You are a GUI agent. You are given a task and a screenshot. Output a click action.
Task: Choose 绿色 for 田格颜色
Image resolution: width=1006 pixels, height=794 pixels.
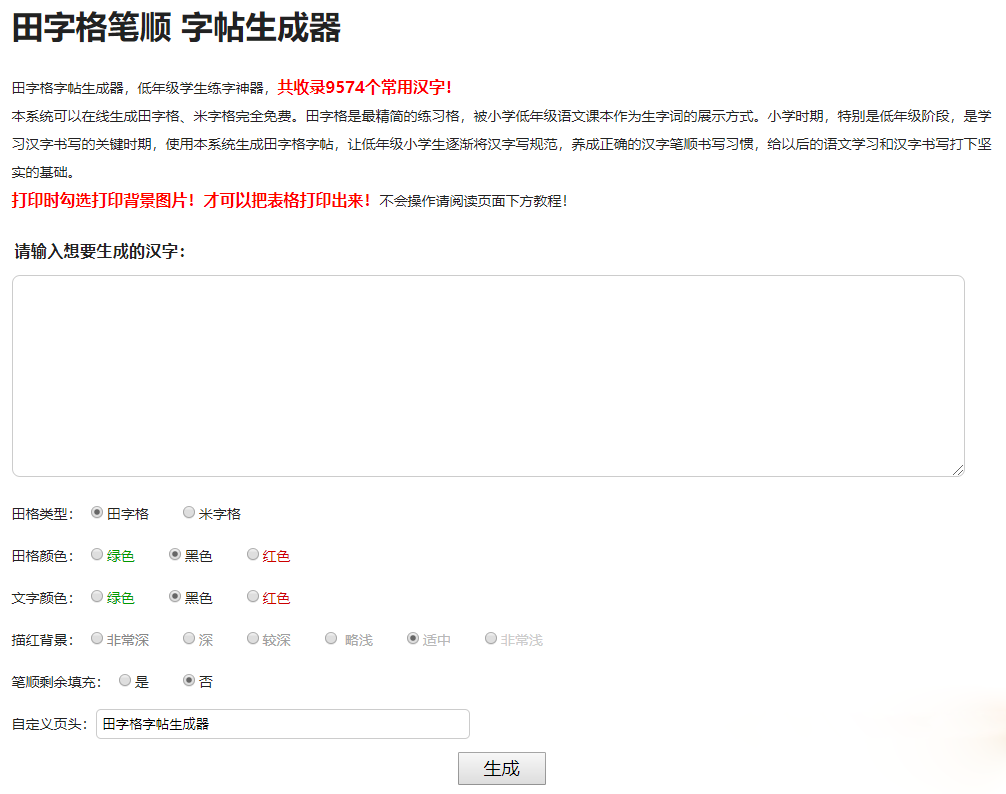[x=97, y=555]
